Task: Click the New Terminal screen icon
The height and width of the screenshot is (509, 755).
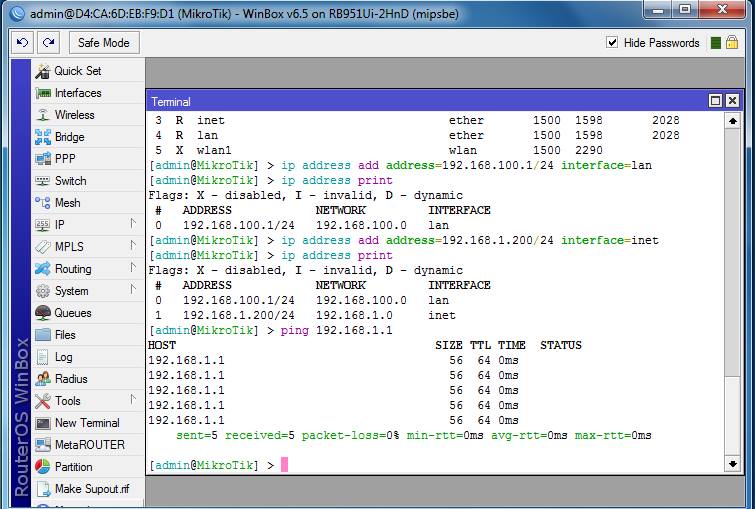Action: click(42, 423)
